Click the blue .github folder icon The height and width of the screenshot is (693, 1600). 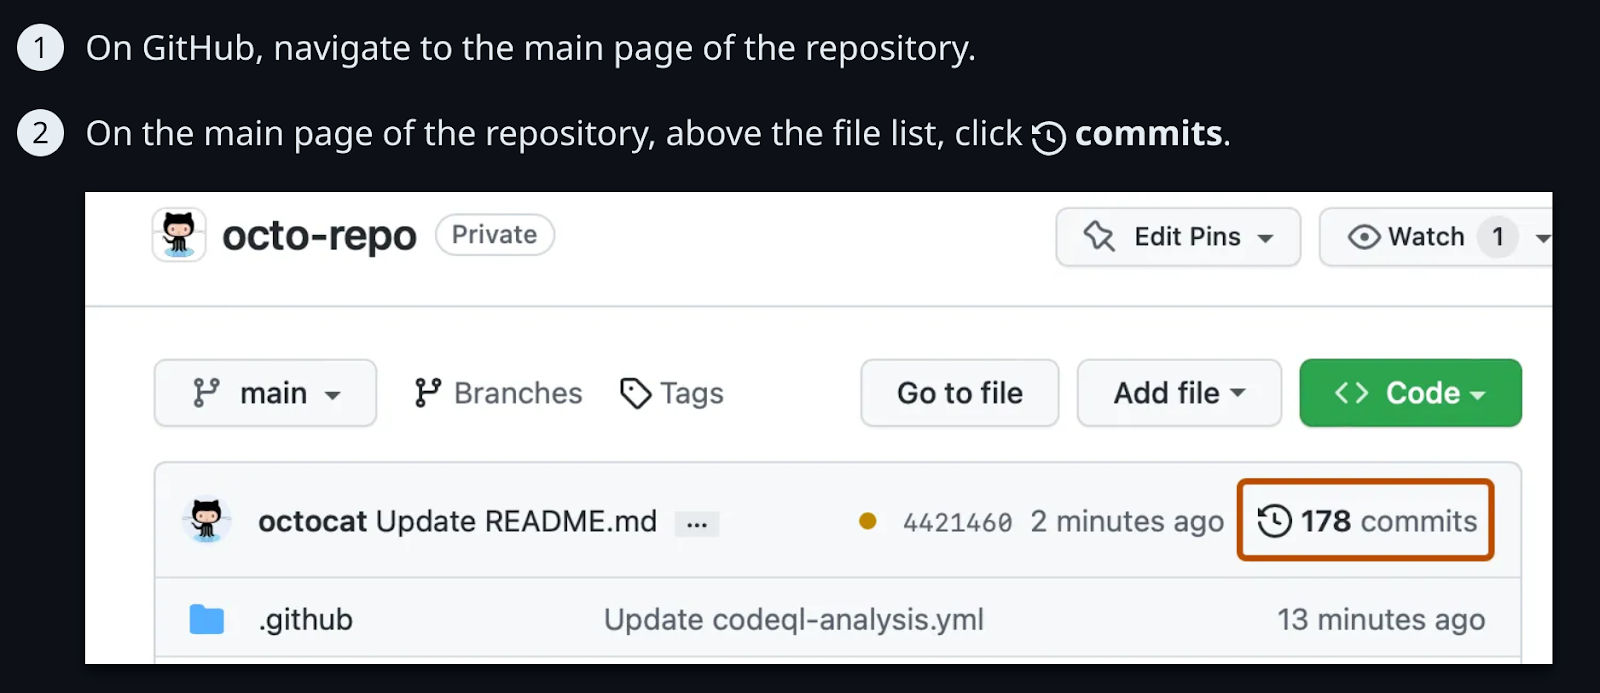click(x=207, y=619)
